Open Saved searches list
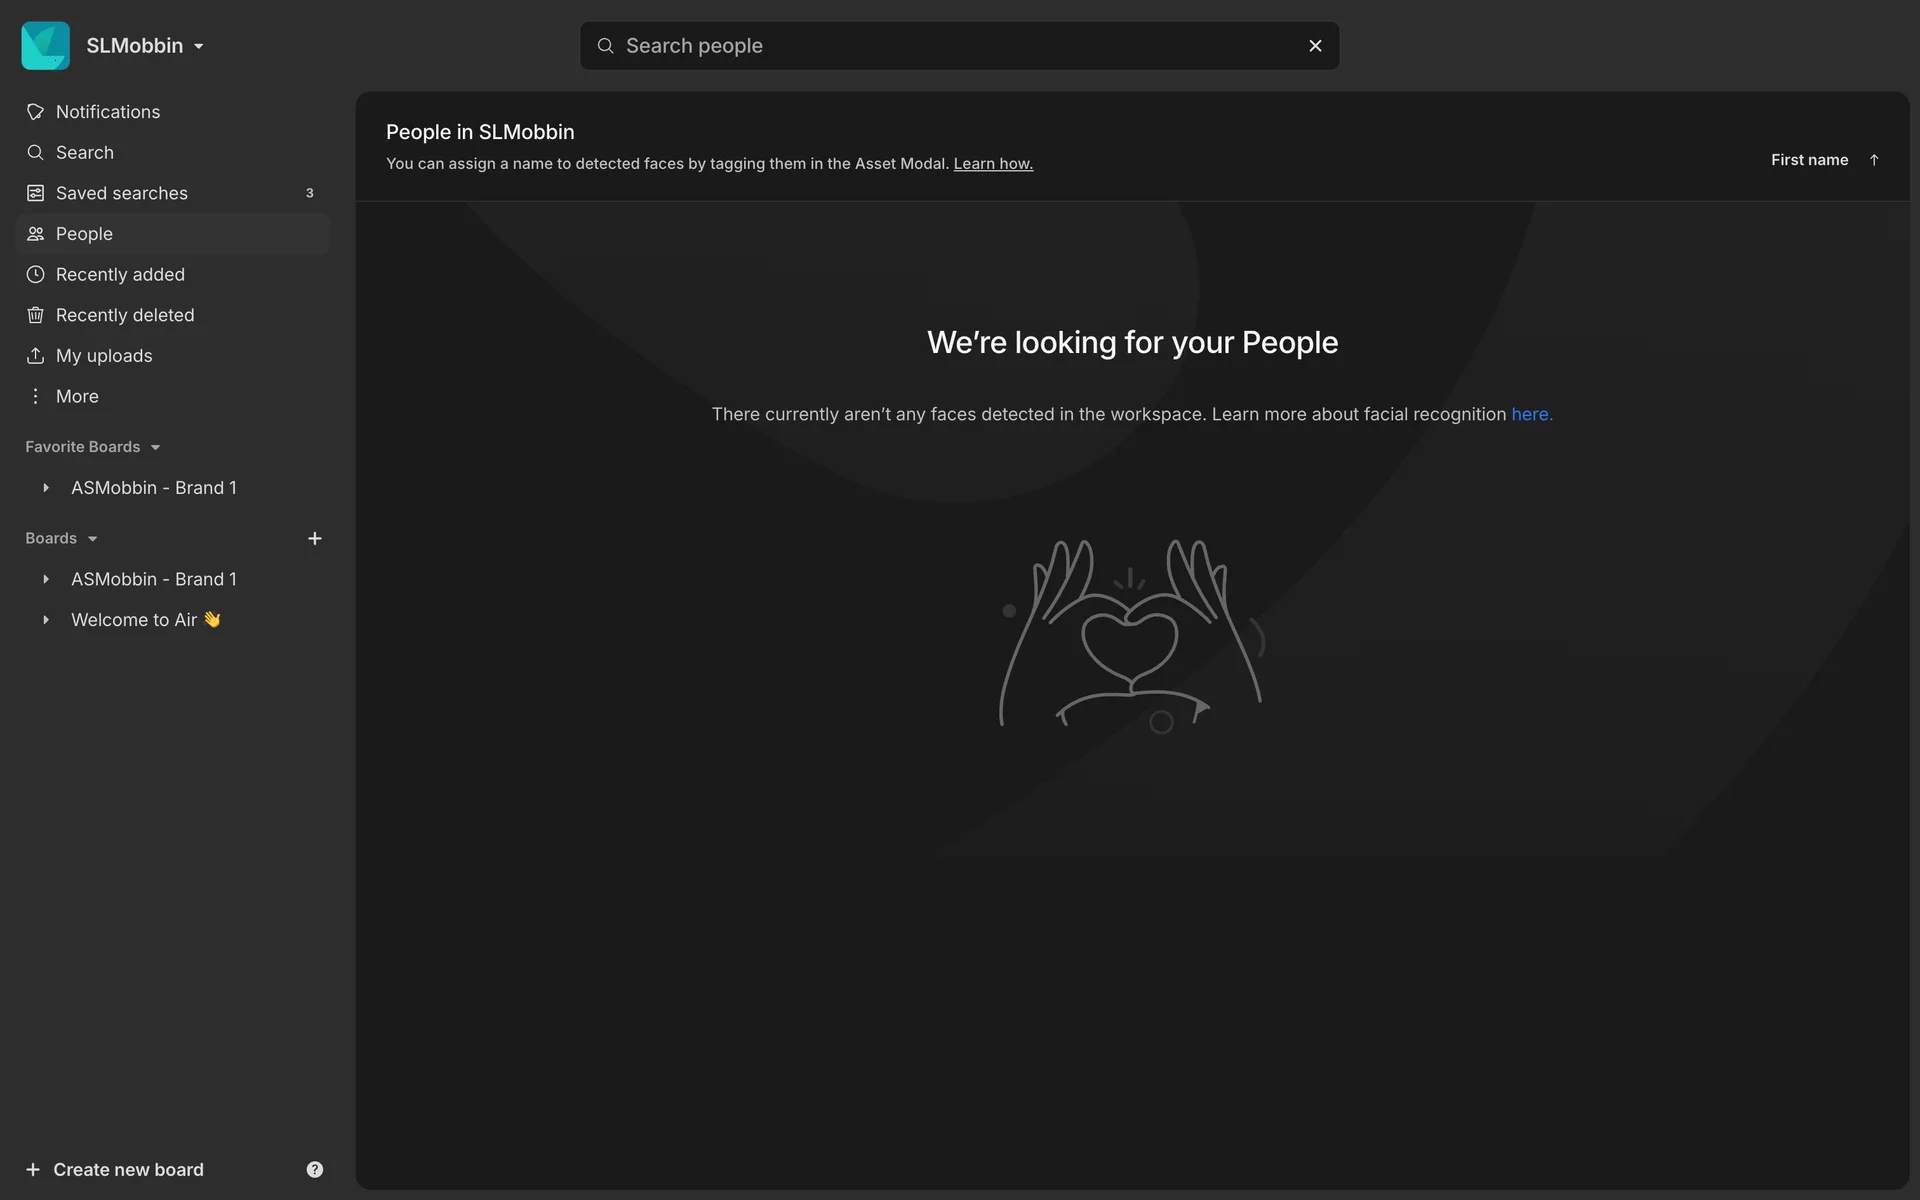Screen dimensions: 1920x1200 [121, 193]
